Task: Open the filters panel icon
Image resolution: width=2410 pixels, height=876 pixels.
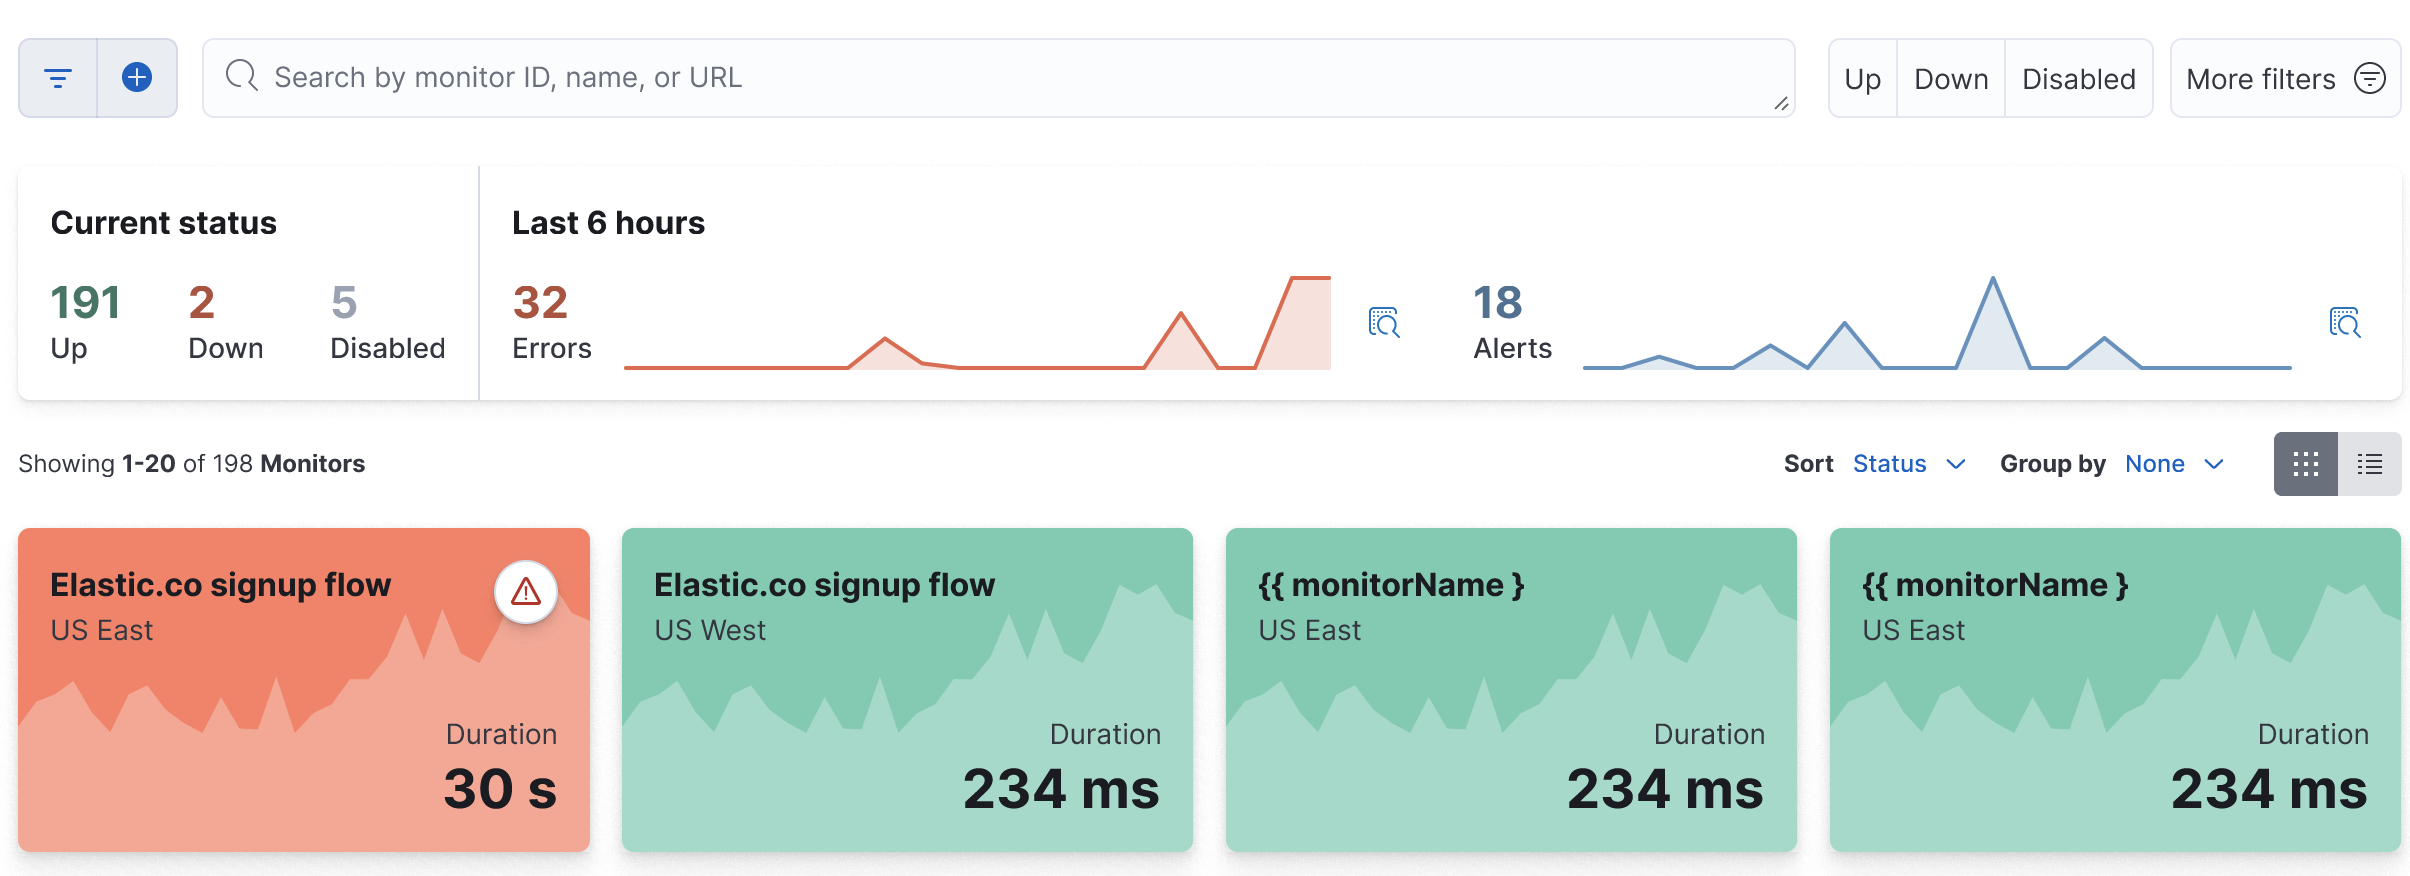Action: pos(57,77)
